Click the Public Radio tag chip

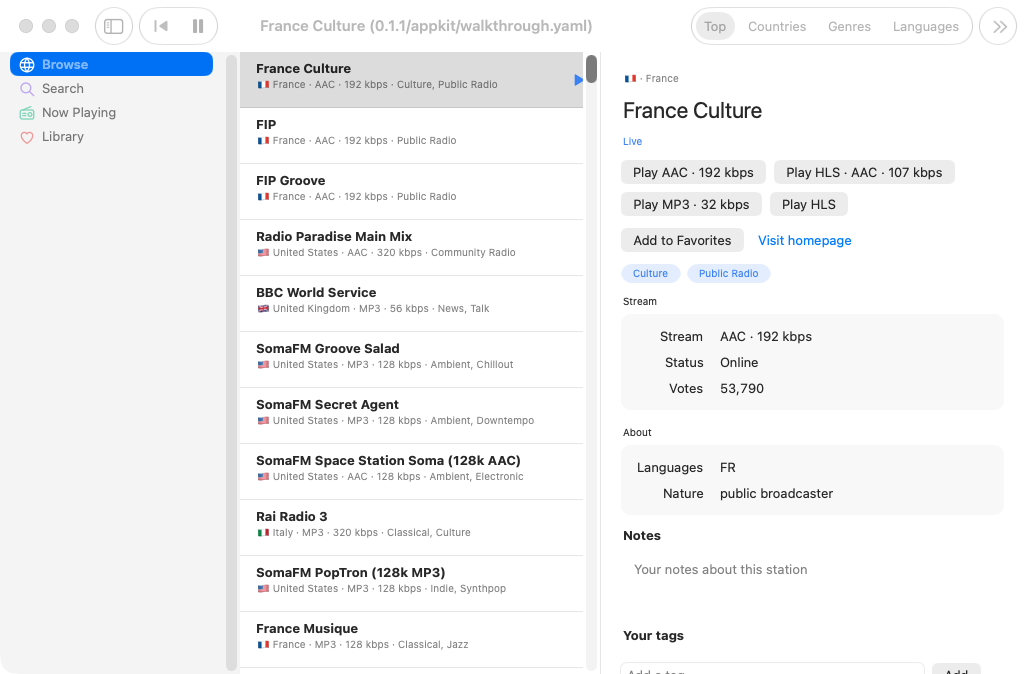pos(728,274)
